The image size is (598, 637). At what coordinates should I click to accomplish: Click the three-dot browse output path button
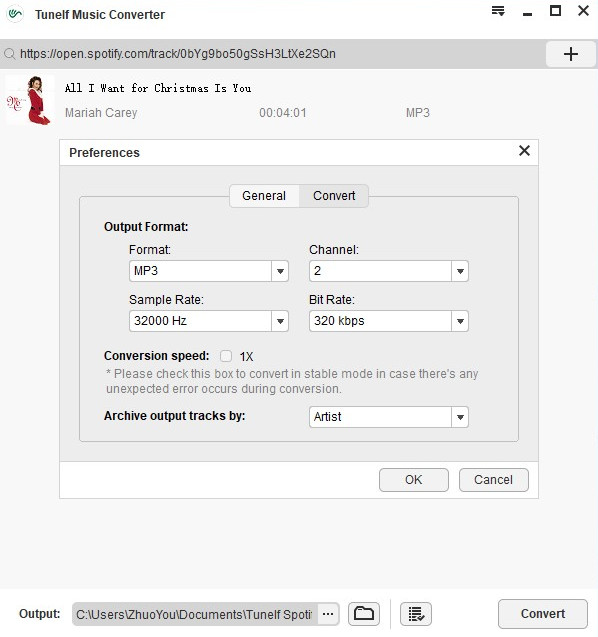tap(328, 614)
